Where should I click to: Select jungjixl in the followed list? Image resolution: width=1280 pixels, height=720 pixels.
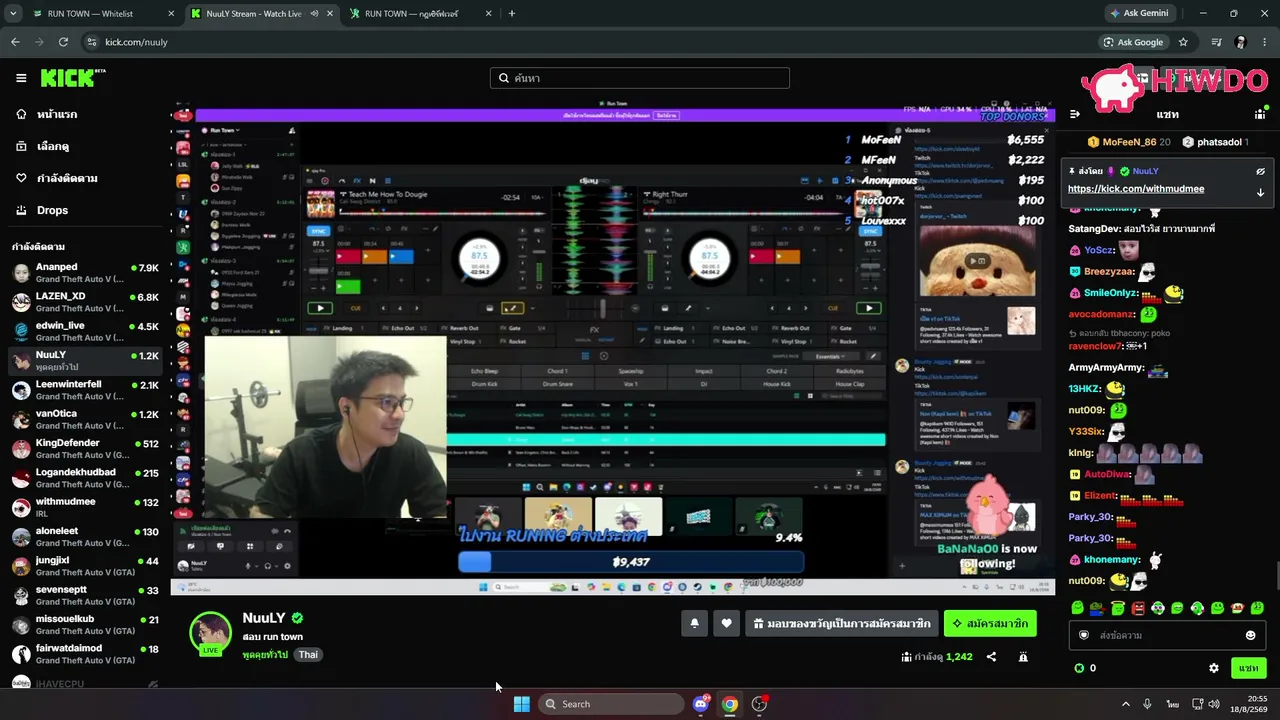pyautogui.click(x=85, y=566)
